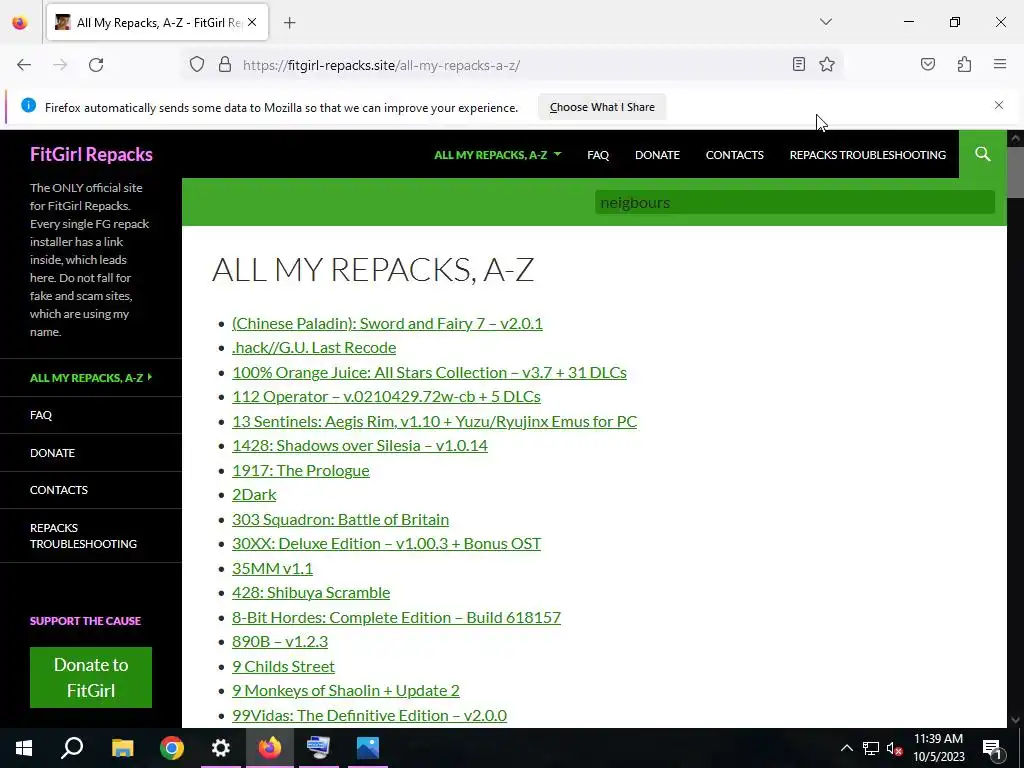Viewport: 1024px width, 768px height.
Task: Open 30XX: Deluxe Edition link
Action: pyautogui.click(x=386, y=543)
